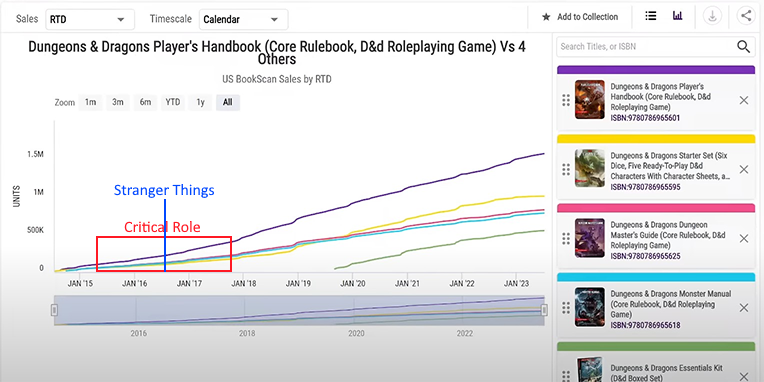The height and width of the screenshot is (382, 764).
Task: Click the left range navigator handle
Action: pyautogui.click(x=55, y=310)
